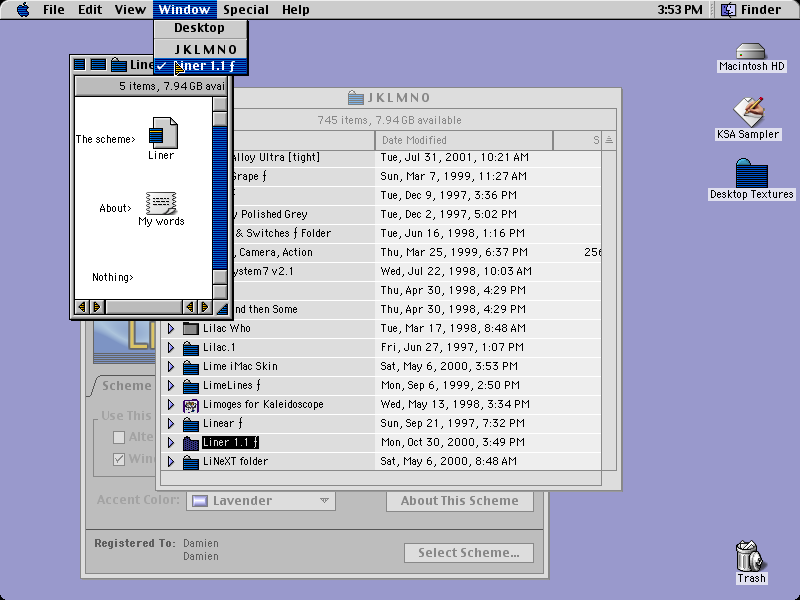
Task: Select the highlighted 'Liner 1.1 ƒ' file name
Action: pyautogui.click(x=230, y=442)
